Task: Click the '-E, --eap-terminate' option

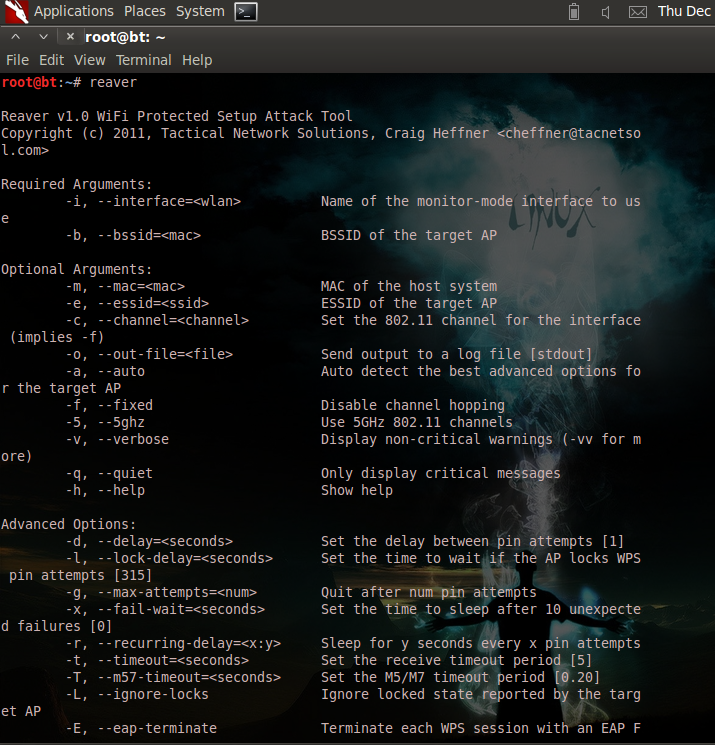Action: tap(141, 728)
